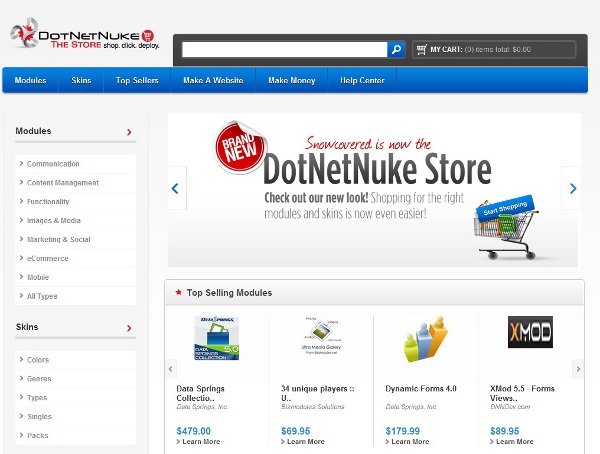This screenshot has height=454, width=600.
Task: Show next top selling modules arrow
Action: click(578, 369)
